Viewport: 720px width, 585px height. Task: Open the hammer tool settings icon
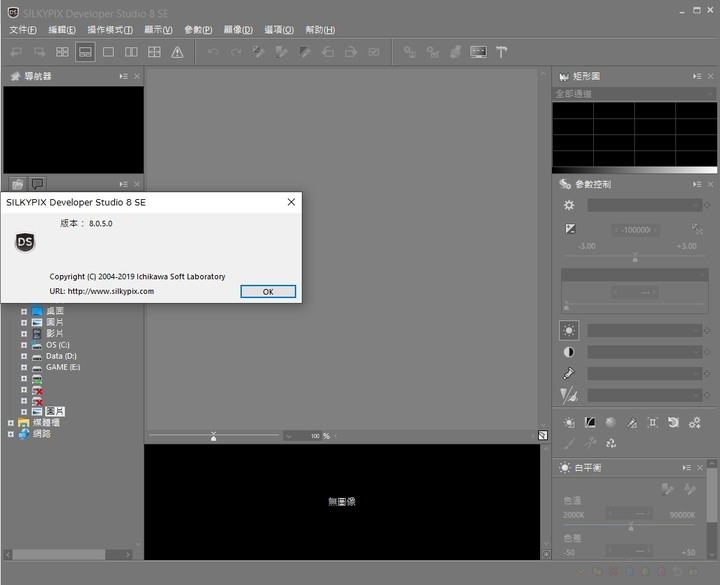pyautogui.click(x=501, y=52)
